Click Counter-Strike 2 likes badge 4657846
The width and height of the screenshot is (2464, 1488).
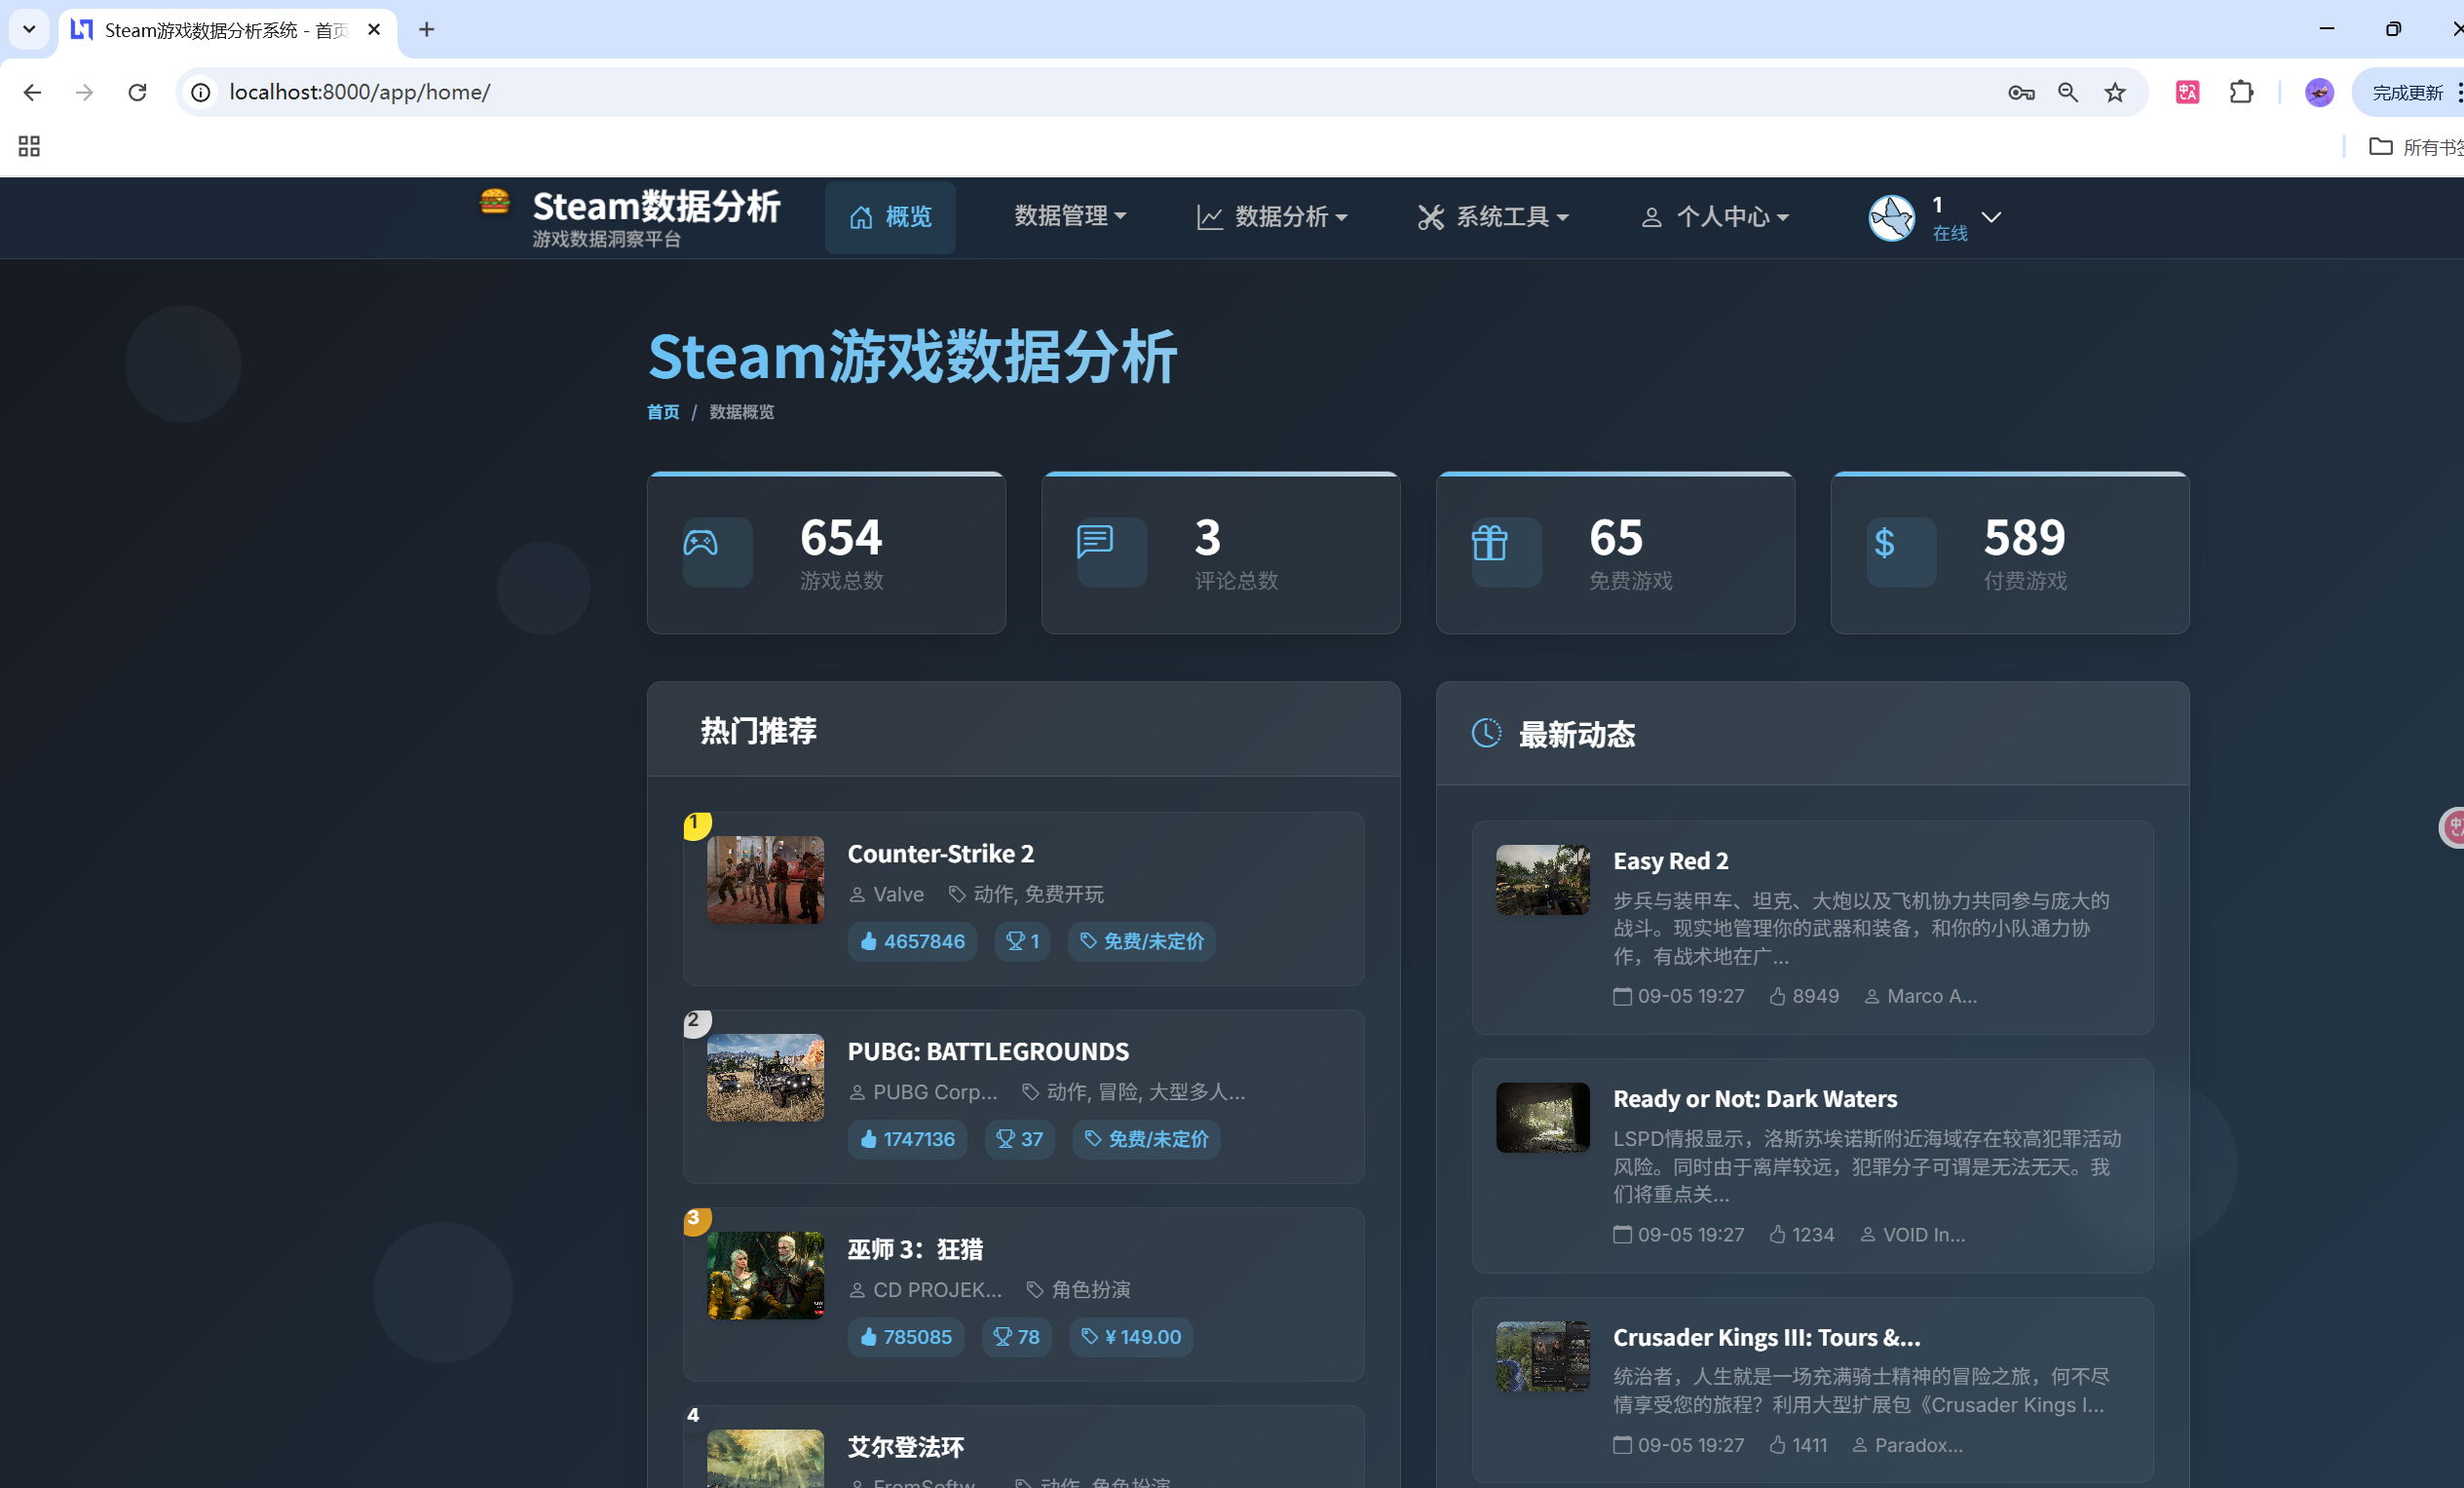(912, 942)
